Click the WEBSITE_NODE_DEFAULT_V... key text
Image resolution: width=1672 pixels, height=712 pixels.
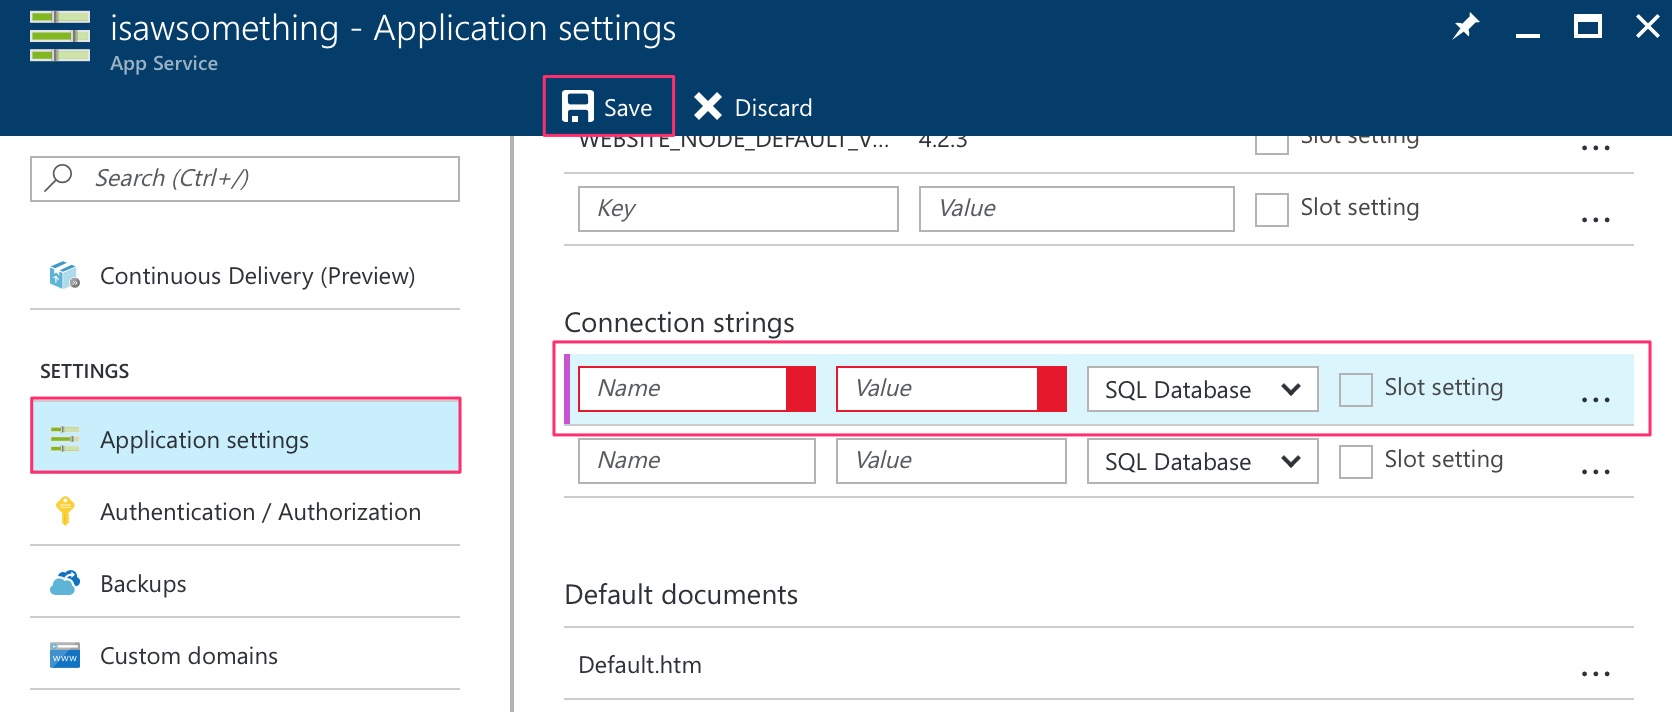(x=734, y=142)
